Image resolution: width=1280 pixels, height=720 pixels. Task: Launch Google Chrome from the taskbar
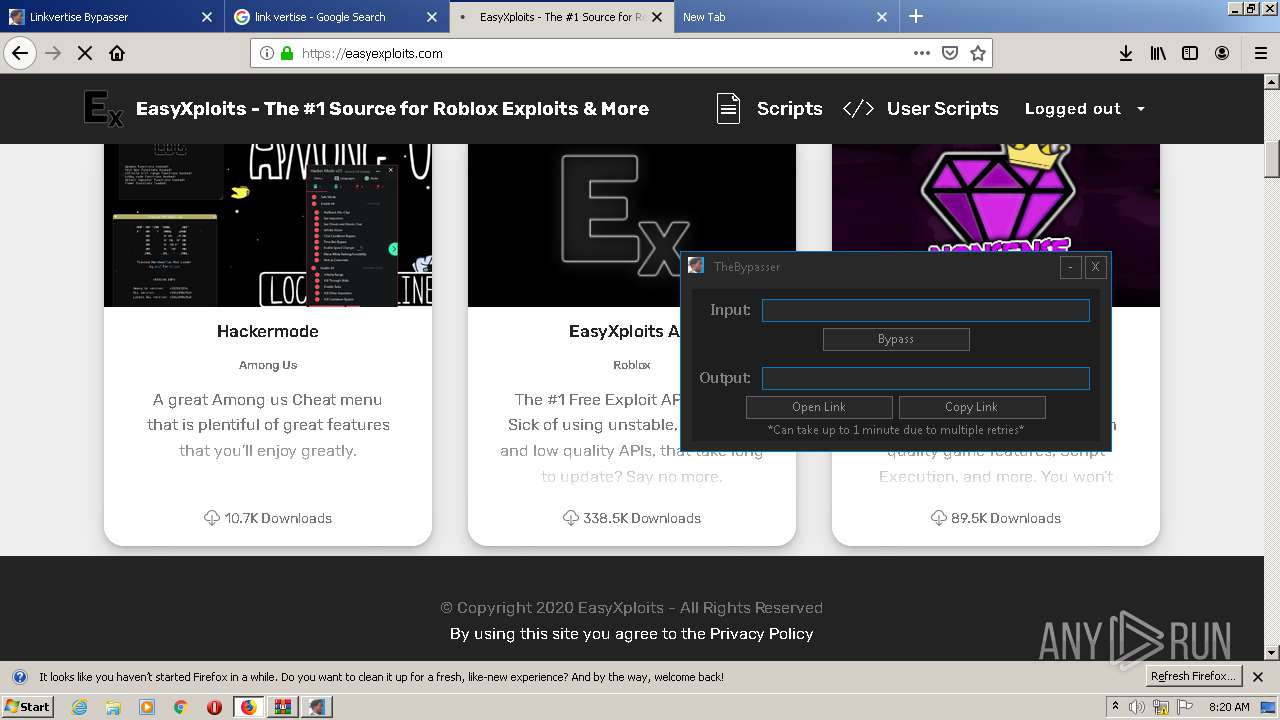click(x=180, y=707)
